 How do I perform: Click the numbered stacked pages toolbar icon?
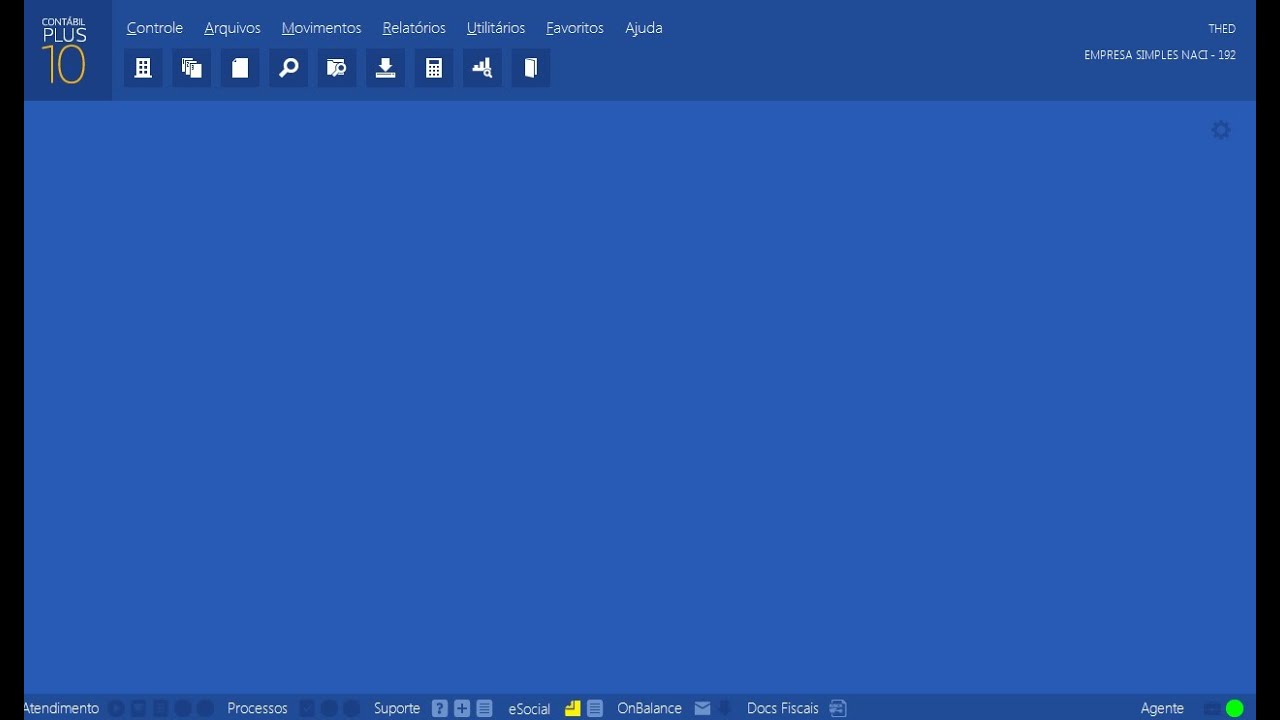point(192,68)
